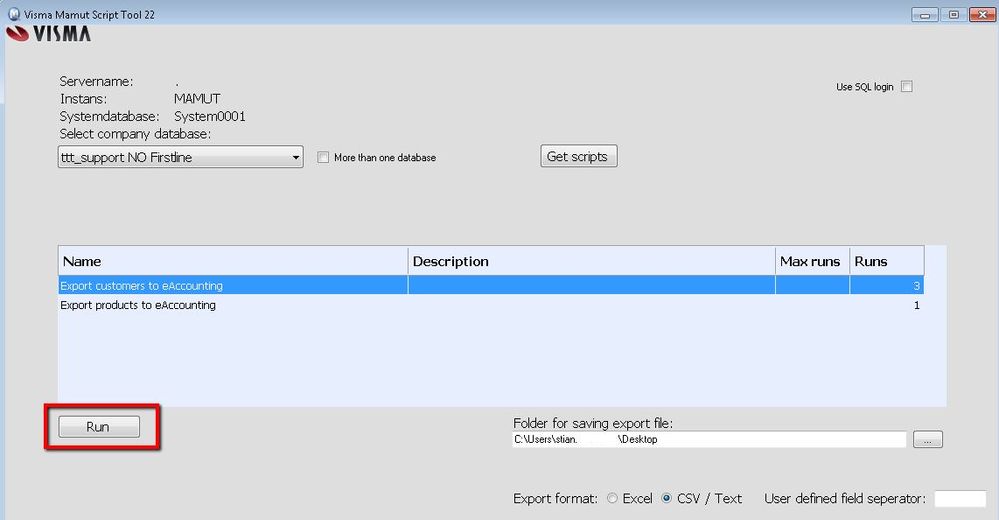Click the Max runs column header
This screenshot has width=999, height=520.
tap(812, 261)
